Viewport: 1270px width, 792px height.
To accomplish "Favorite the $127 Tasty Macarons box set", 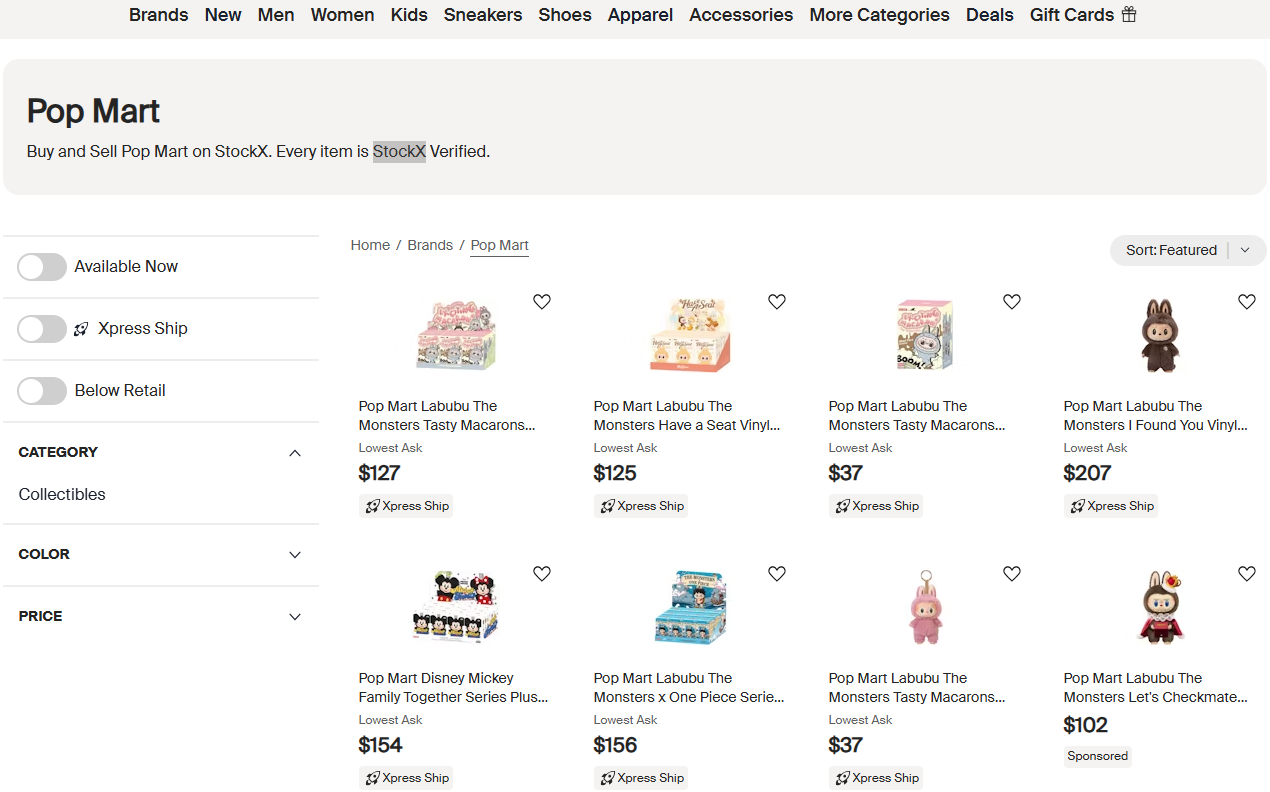I will tap(542, 302).
